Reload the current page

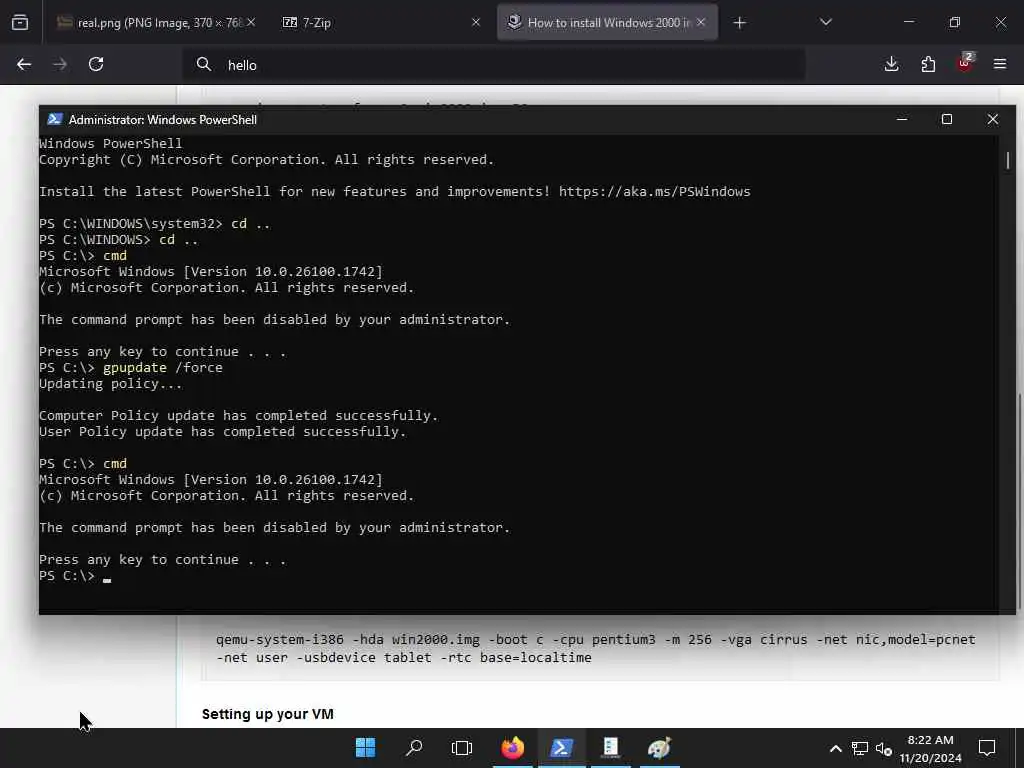pyautogui.click(x=96, y=64)
